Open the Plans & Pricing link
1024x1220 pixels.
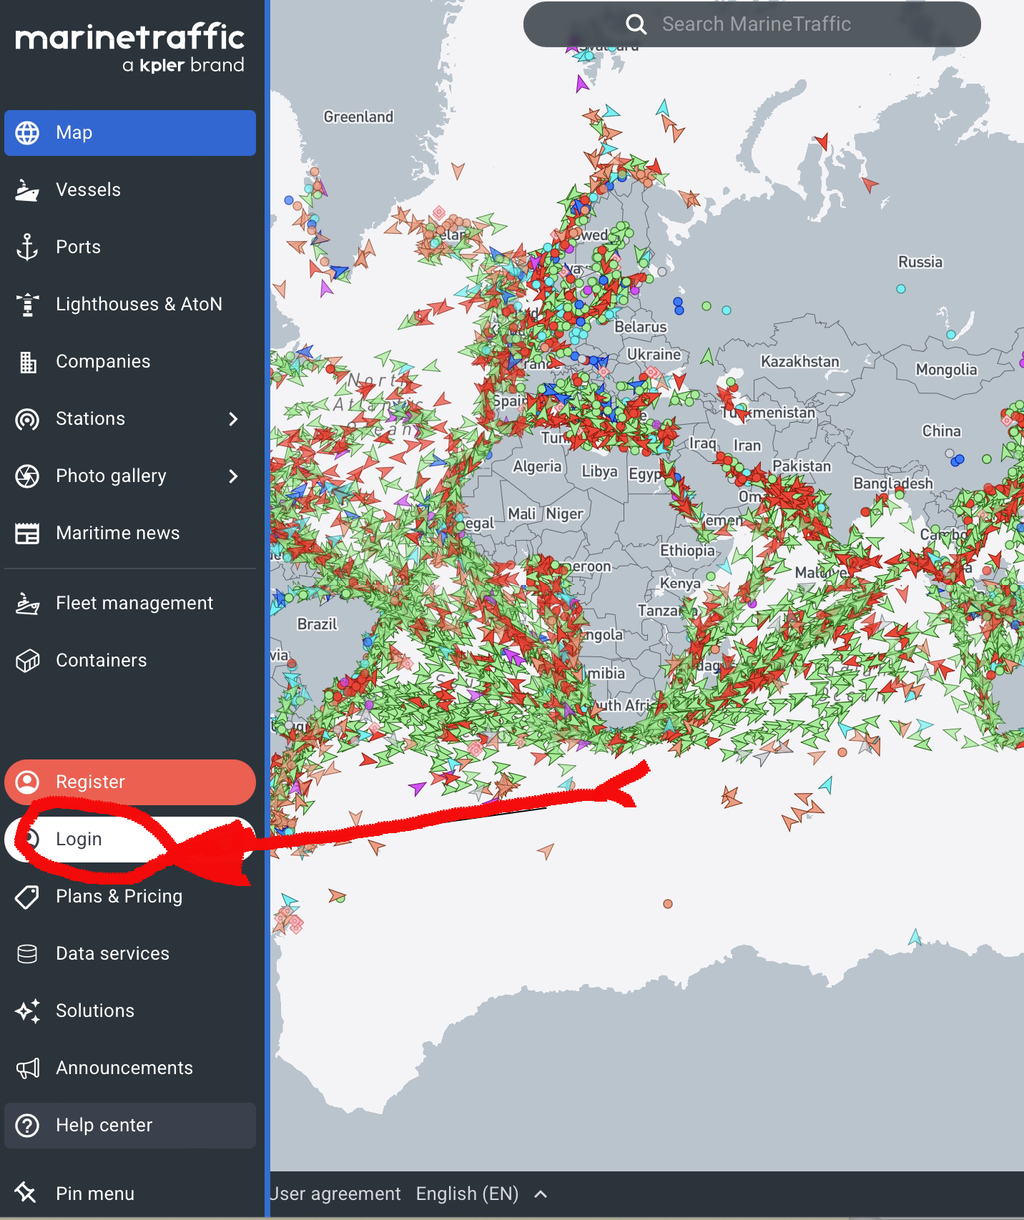tap(130, 896)
